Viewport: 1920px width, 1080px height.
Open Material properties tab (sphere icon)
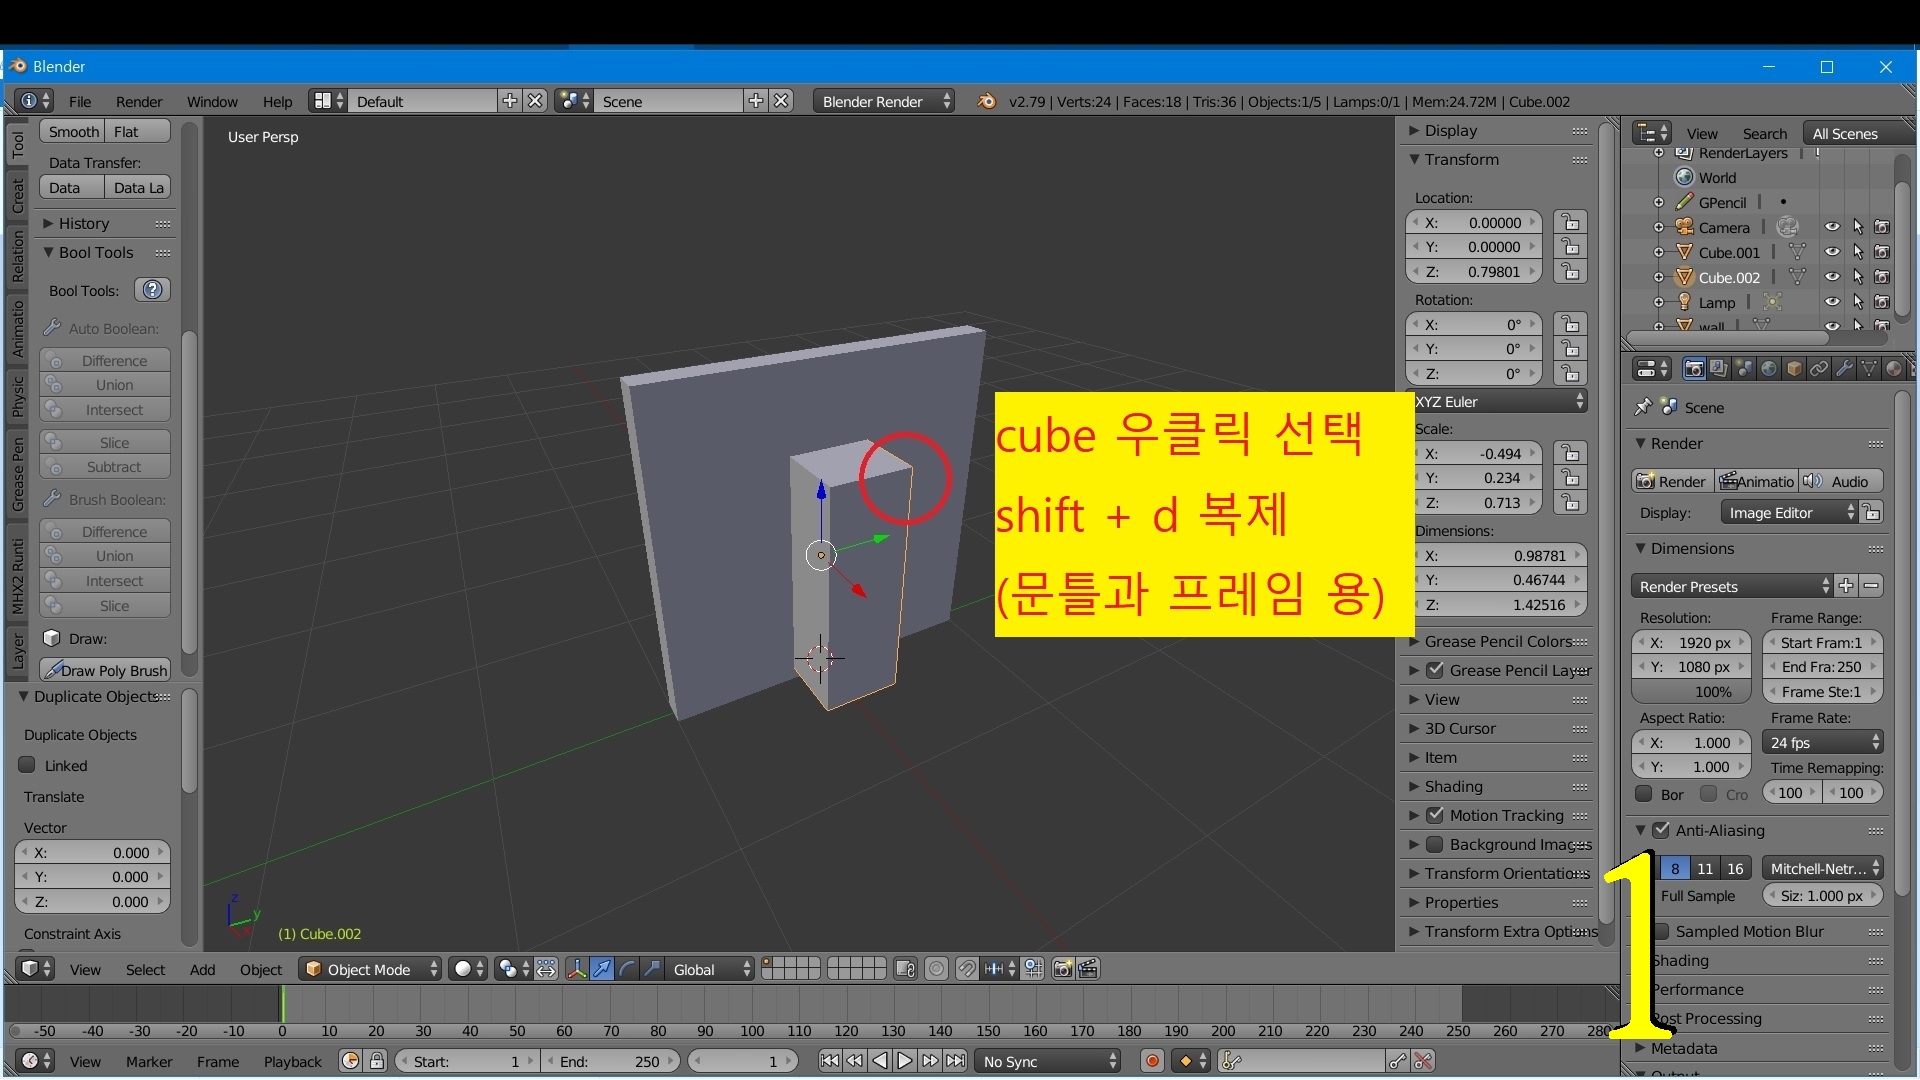(1894, 369)
